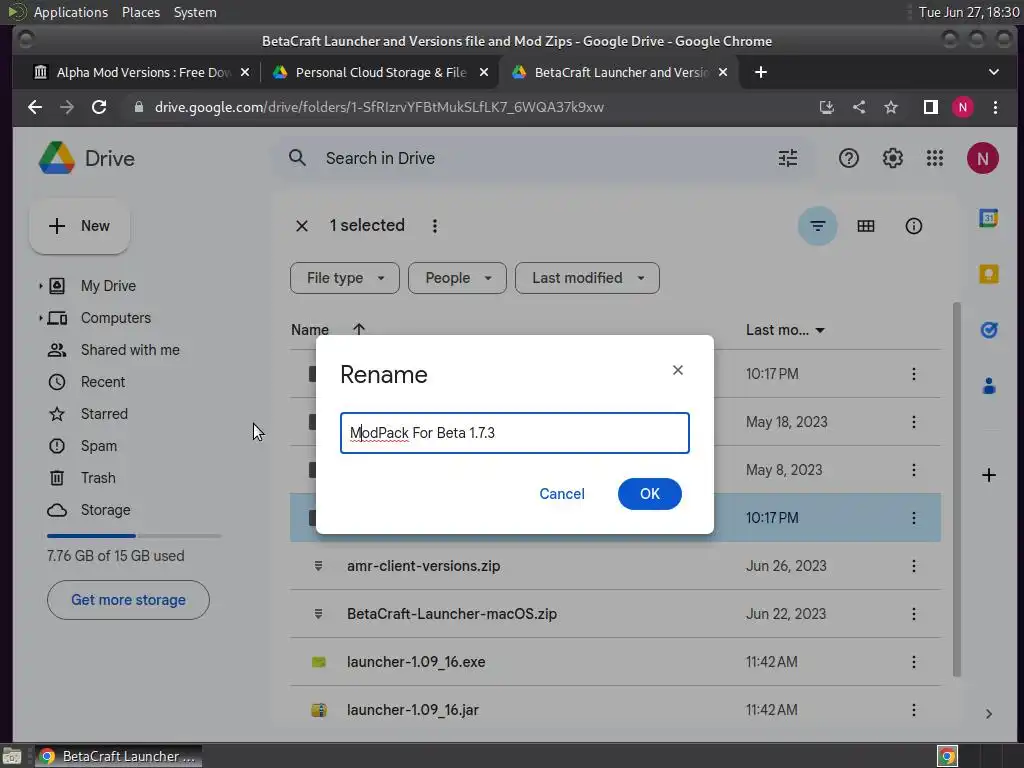
Task: Confirm rename with OK button
Action: point(649,494)
